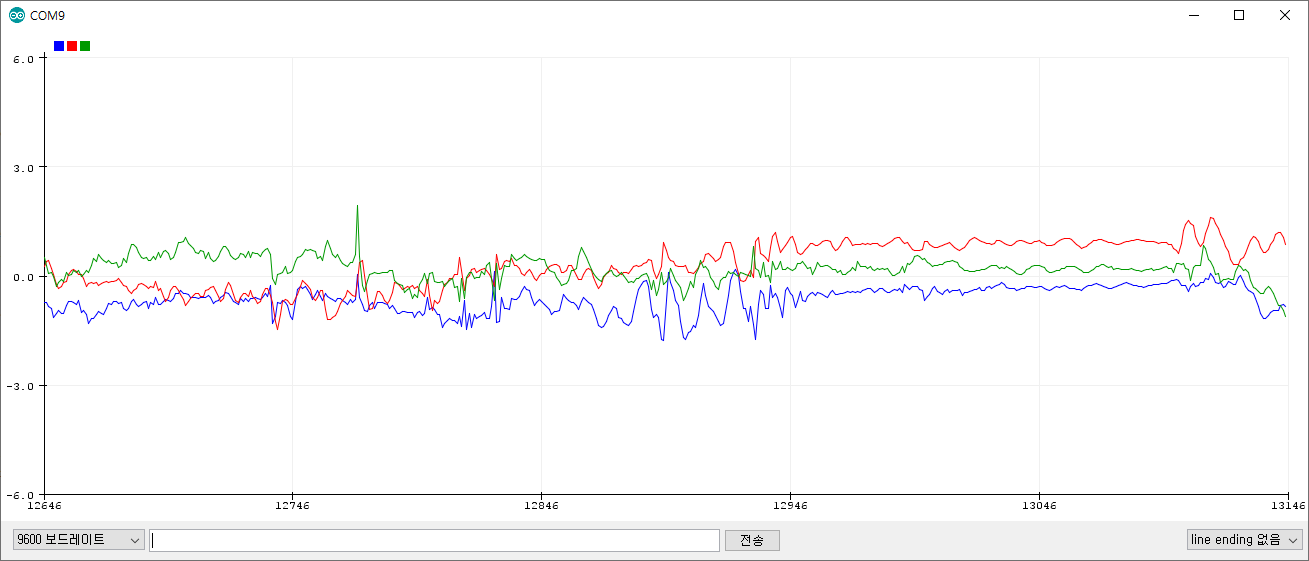The image size is (1309, 561).
Task: Click the 13046 x-axis label
Action: point(1039,507)
